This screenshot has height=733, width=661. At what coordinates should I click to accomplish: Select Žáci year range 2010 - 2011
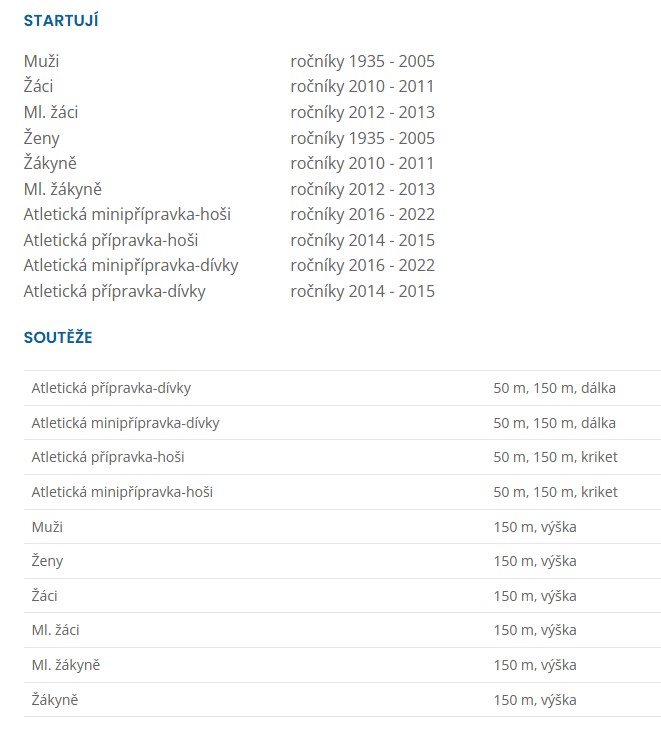[x=362, y=87]
